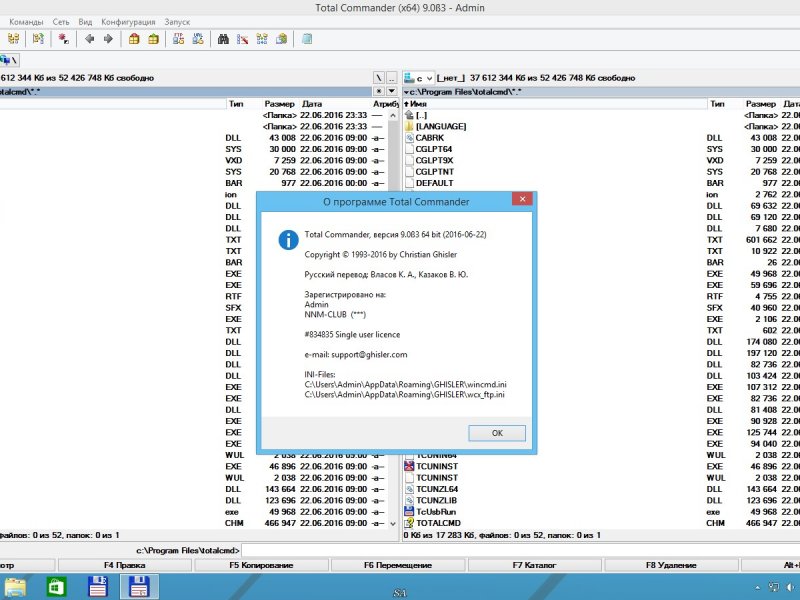This screenshot has height=600, width=800.
Task: Click the CABRK DLL file icon
Action: tap(409, 138)
